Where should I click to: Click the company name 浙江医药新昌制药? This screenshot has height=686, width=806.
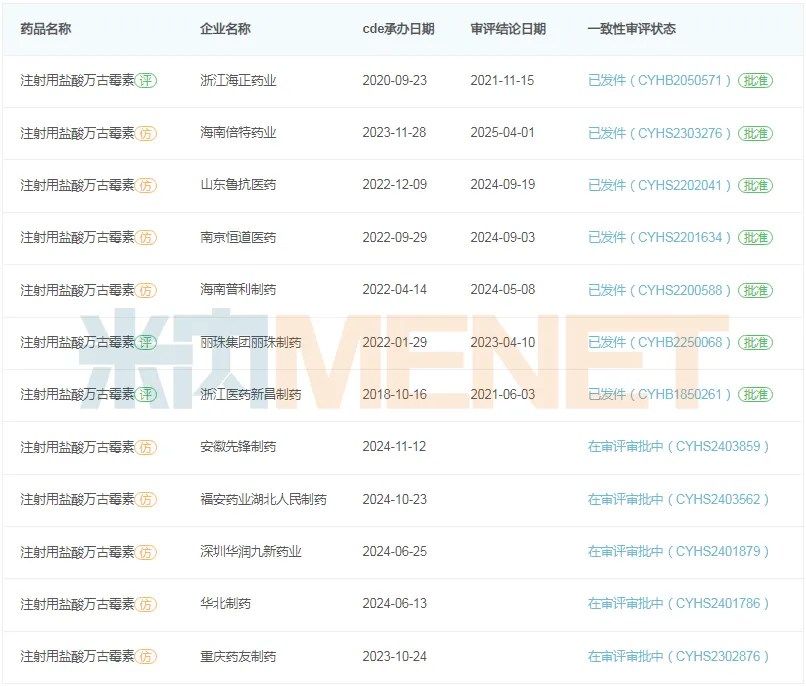[251, 395]
